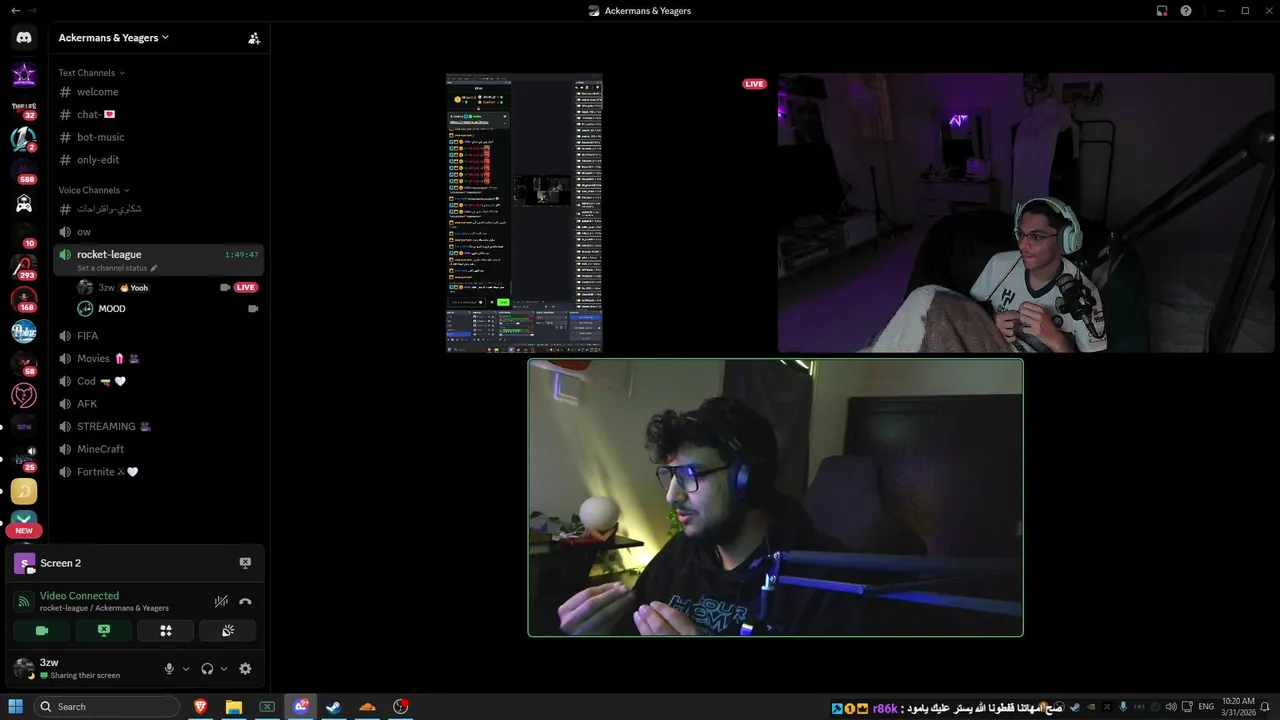Toggle camera on/off button
This screenshot has height=720, width=1280.
pyautogui.click(x=42, y=630)
